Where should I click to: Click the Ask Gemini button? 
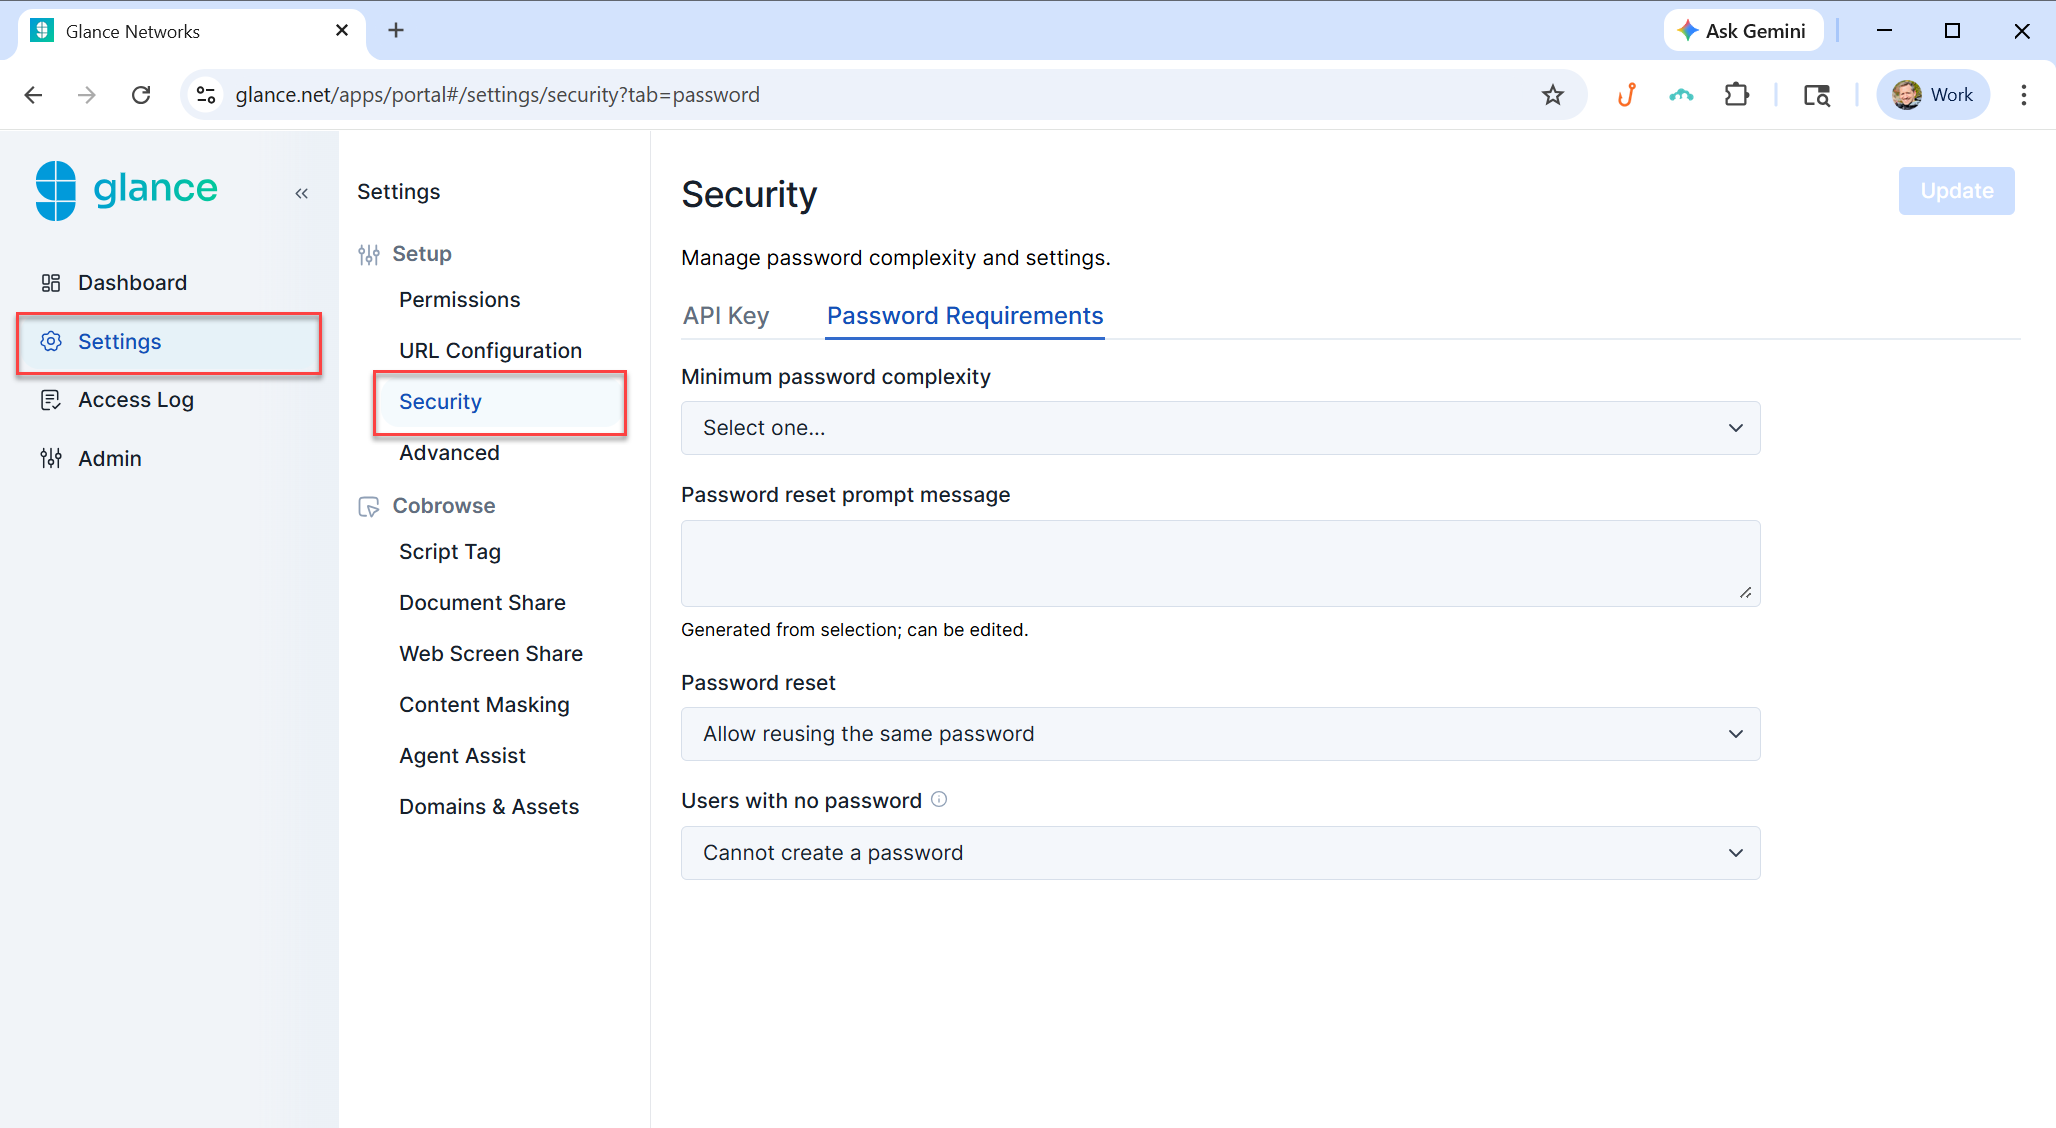coord(1743,31)
